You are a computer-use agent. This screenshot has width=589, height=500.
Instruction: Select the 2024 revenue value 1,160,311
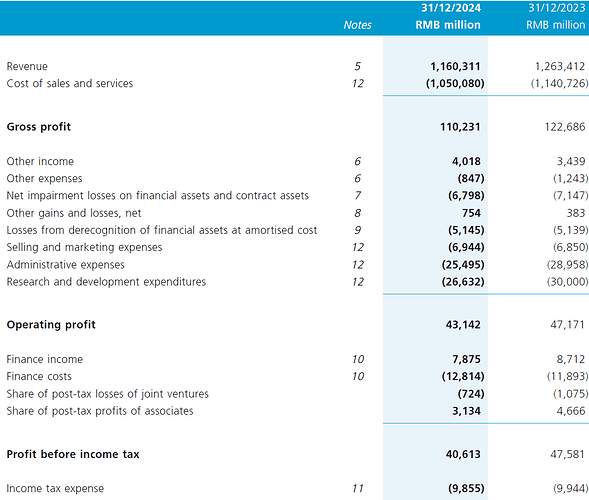455,66
